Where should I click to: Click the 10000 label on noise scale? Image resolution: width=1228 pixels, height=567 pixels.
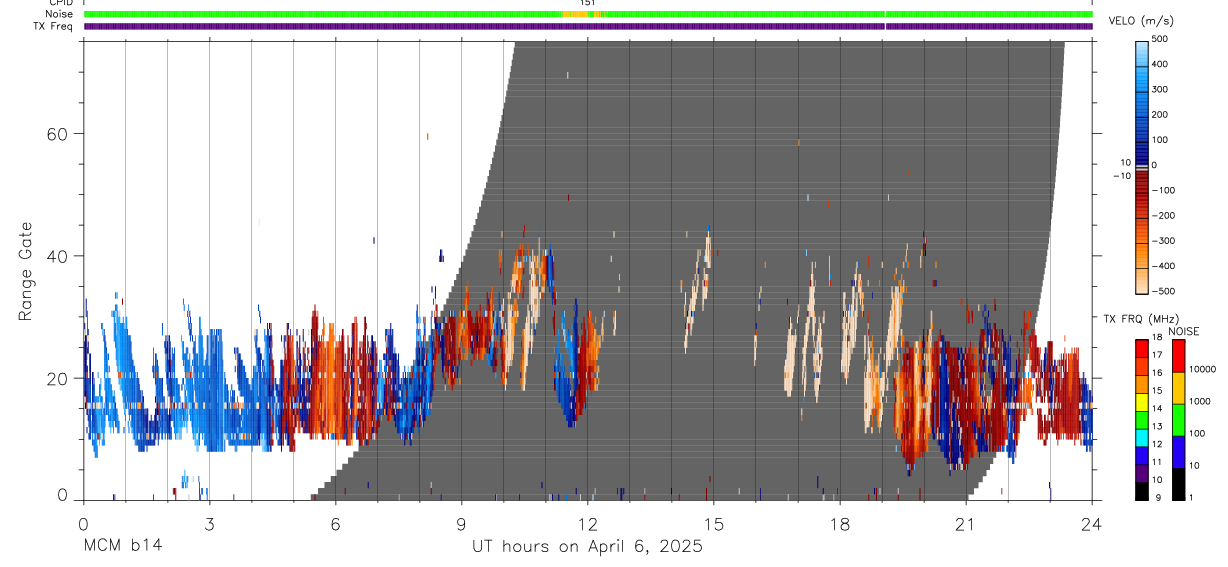1204,369
